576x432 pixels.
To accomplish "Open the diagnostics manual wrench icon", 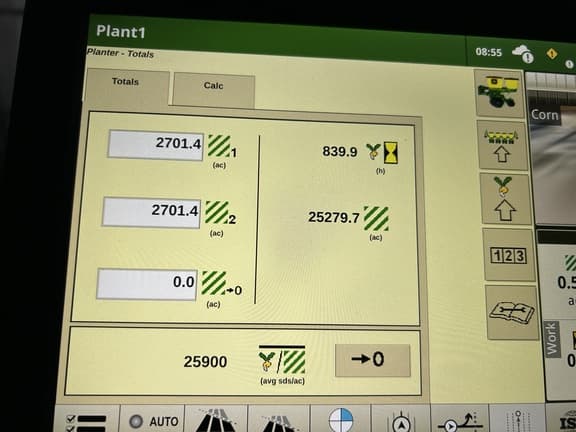I will click(x=512, y=312).
